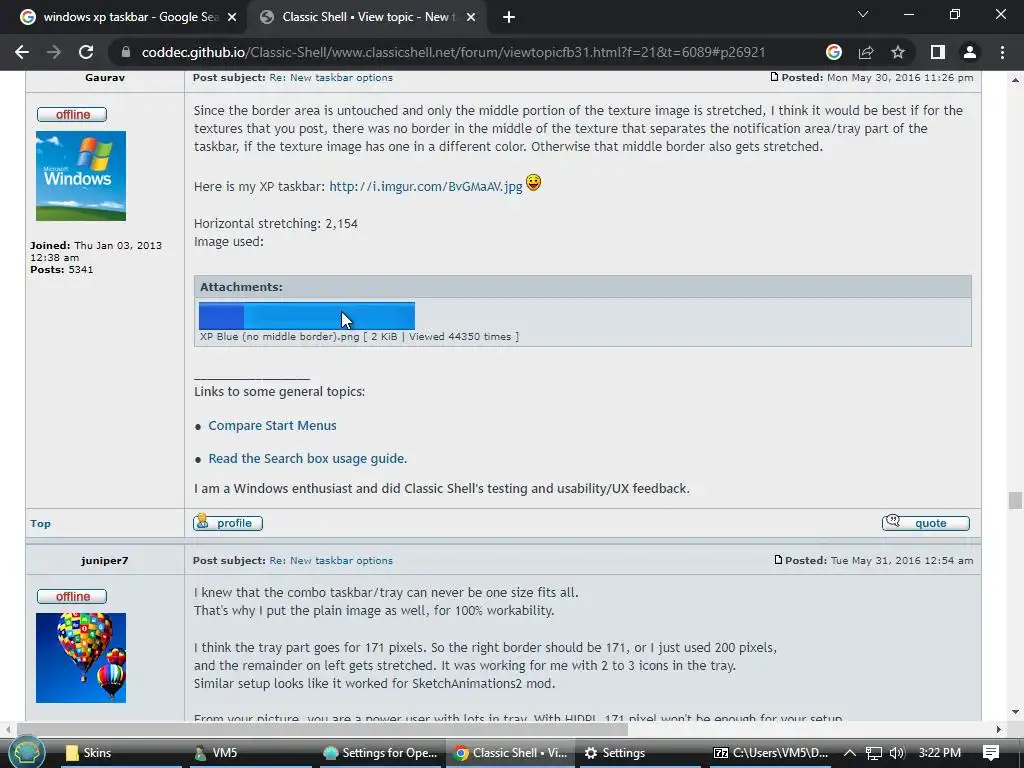Open the Start menu shell button

pyautogui.click(x=27, y=752)
